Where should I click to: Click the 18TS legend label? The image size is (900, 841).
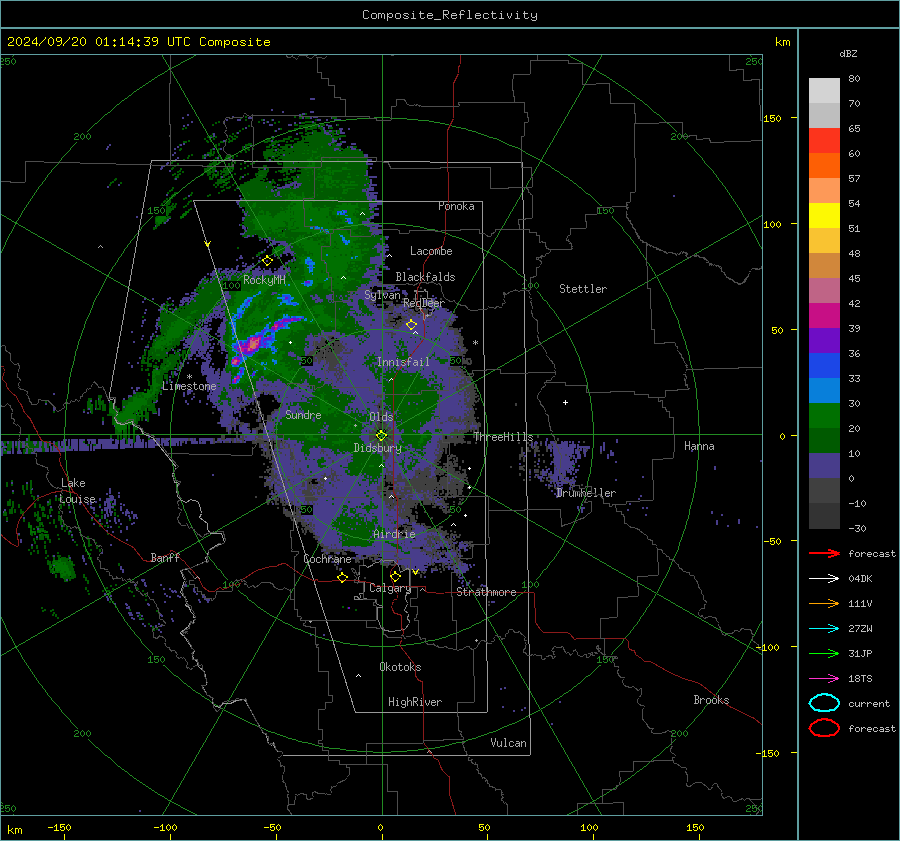pos(860,679)
